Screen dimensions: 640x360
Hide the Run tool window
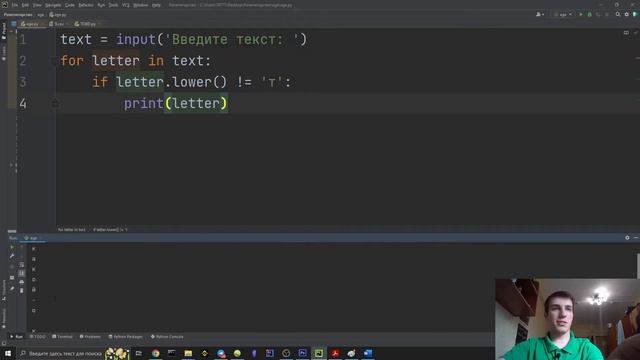(636, 238)
